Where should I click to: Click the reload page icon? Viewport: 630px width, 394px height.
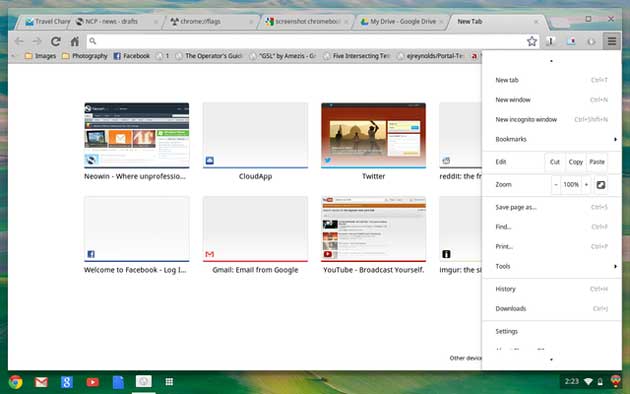(56, 41)
